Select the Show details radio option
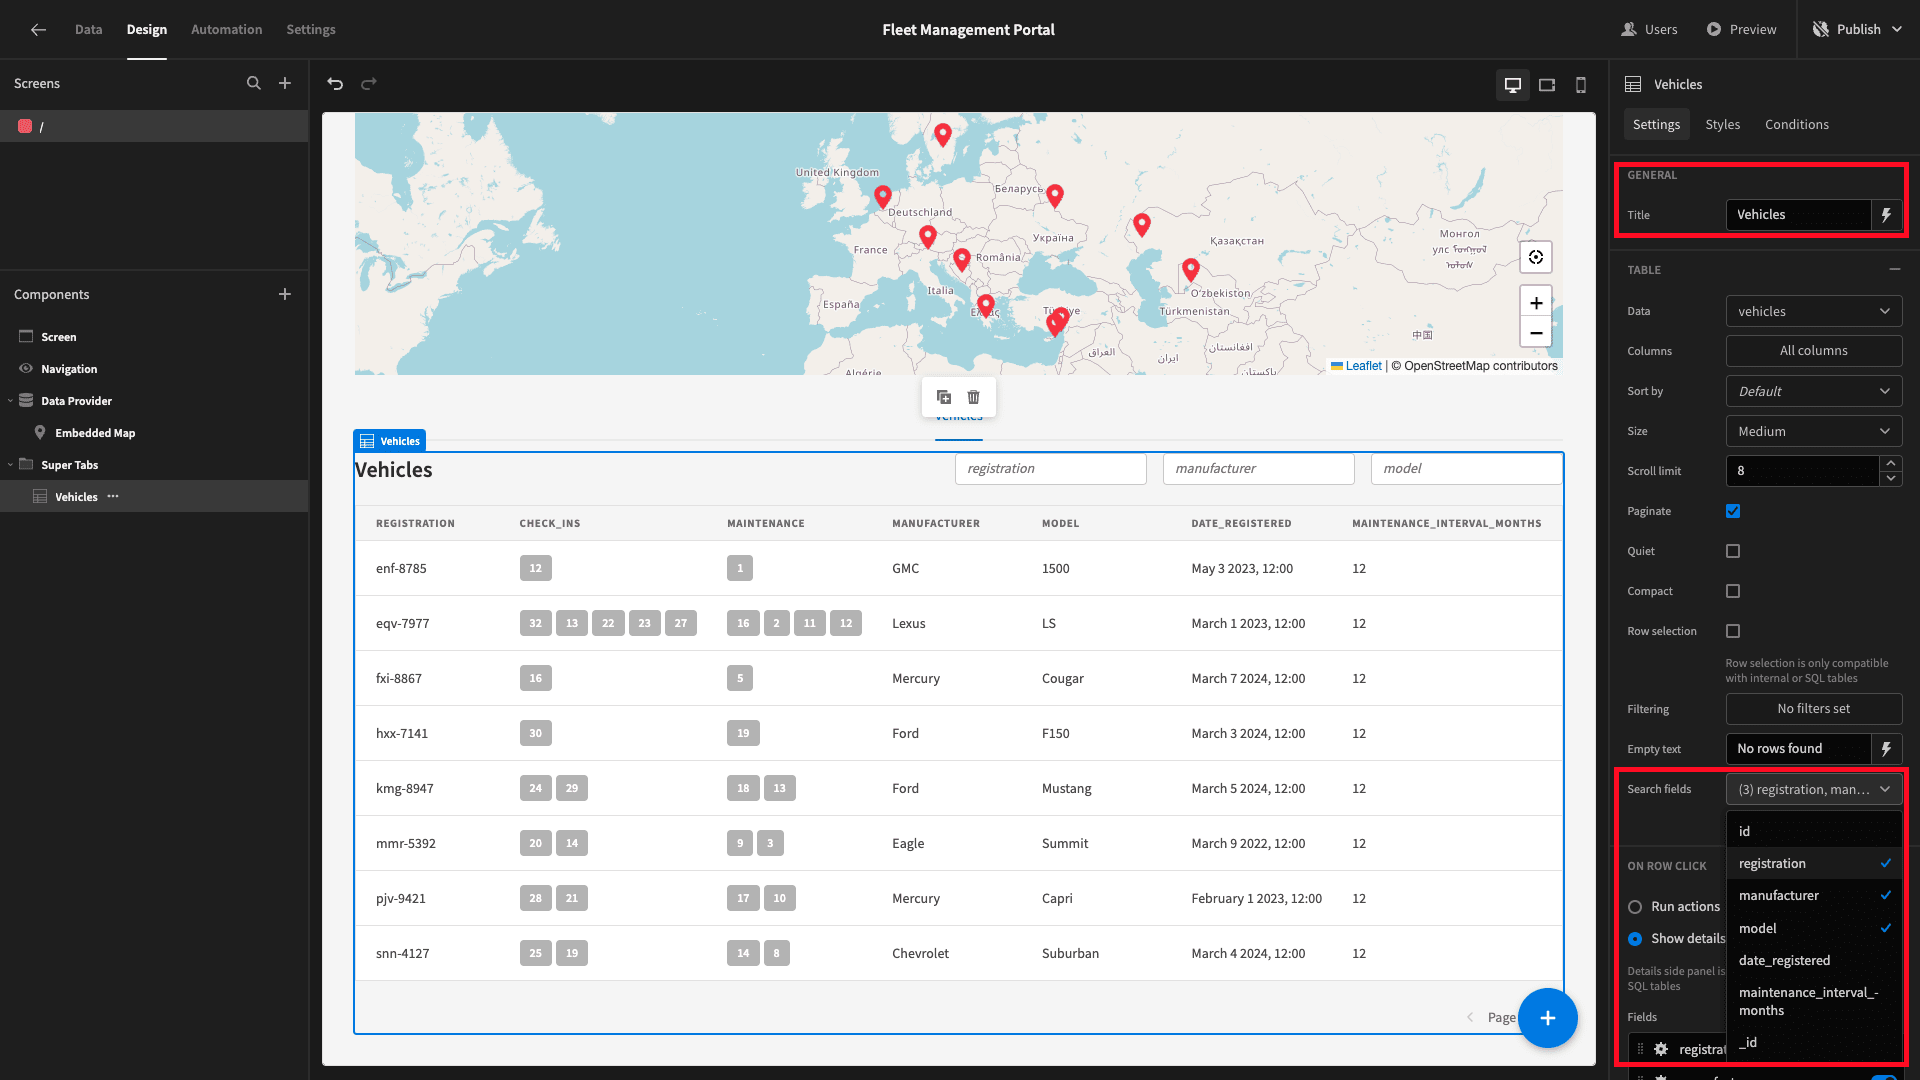The image size is (1920, 1080). coord(1635,939)
